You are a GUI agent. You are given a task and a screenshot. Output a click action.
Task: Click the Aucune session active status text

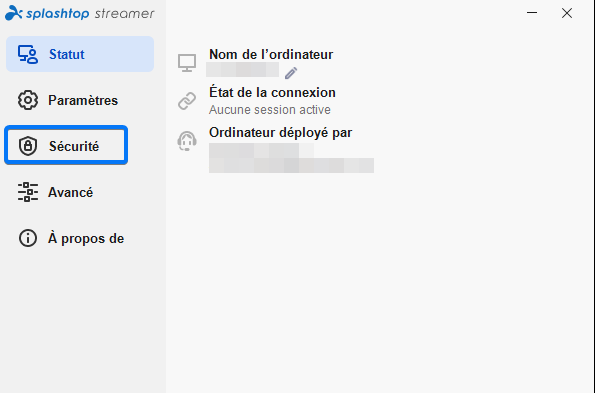pos(270,110)
